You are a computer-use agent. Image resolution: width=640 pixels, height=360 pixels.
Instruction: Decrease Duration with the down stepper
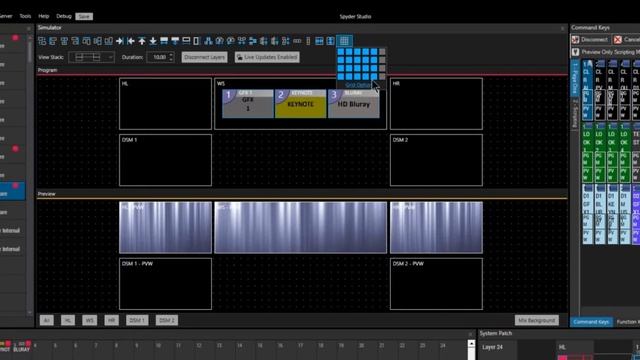(x=171, y=60)
